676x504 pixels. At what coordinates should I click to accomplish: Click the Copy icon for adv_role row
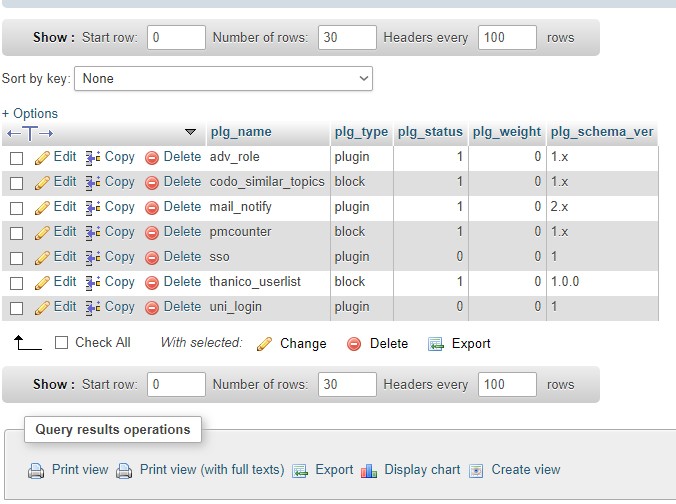(x=93, y=158)
